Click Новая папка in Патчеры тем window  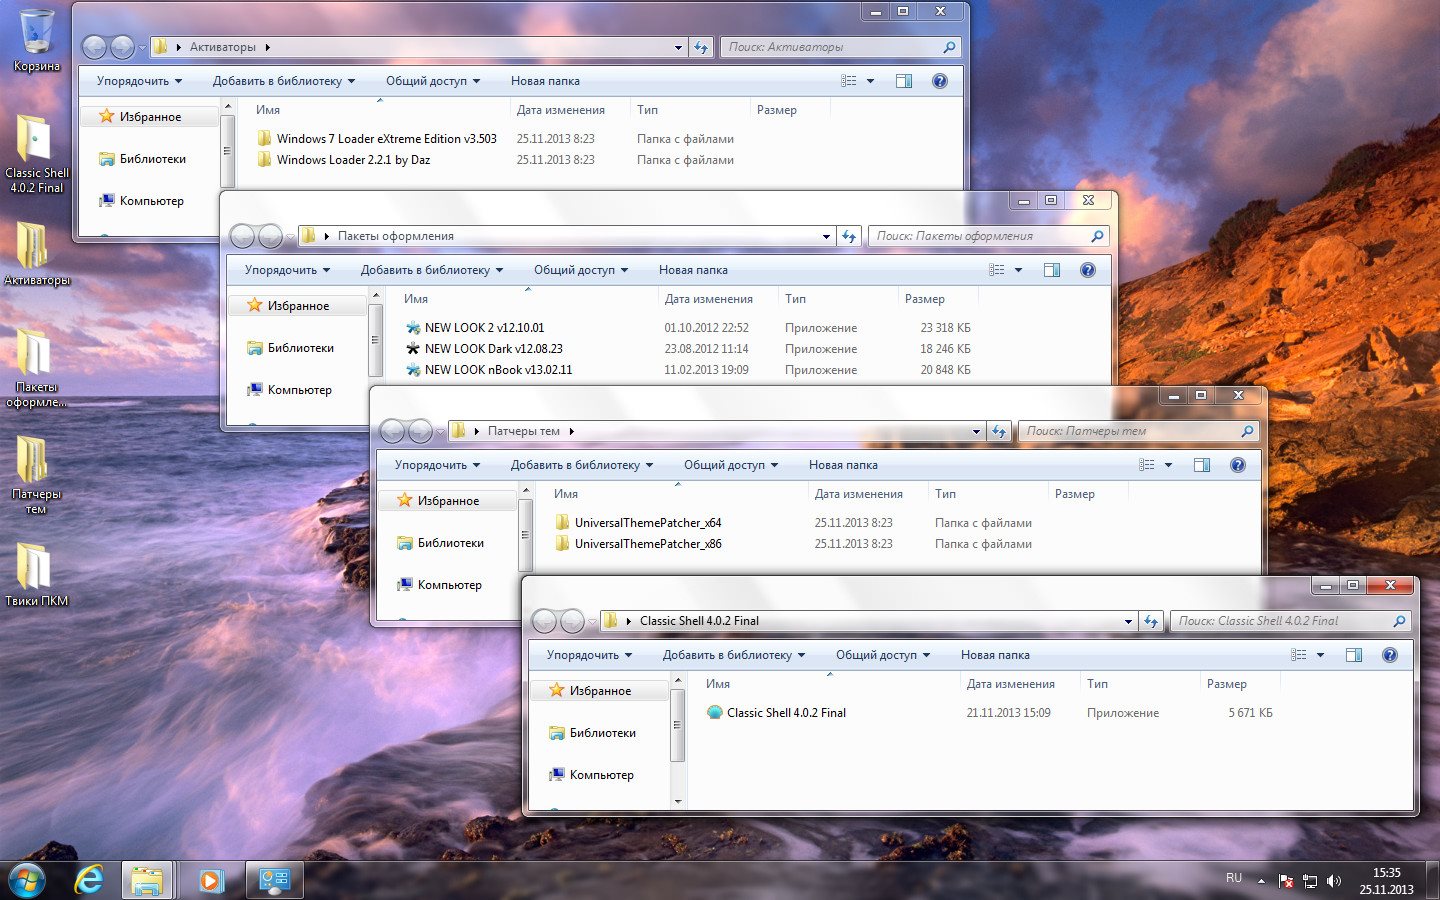[843, 465]
